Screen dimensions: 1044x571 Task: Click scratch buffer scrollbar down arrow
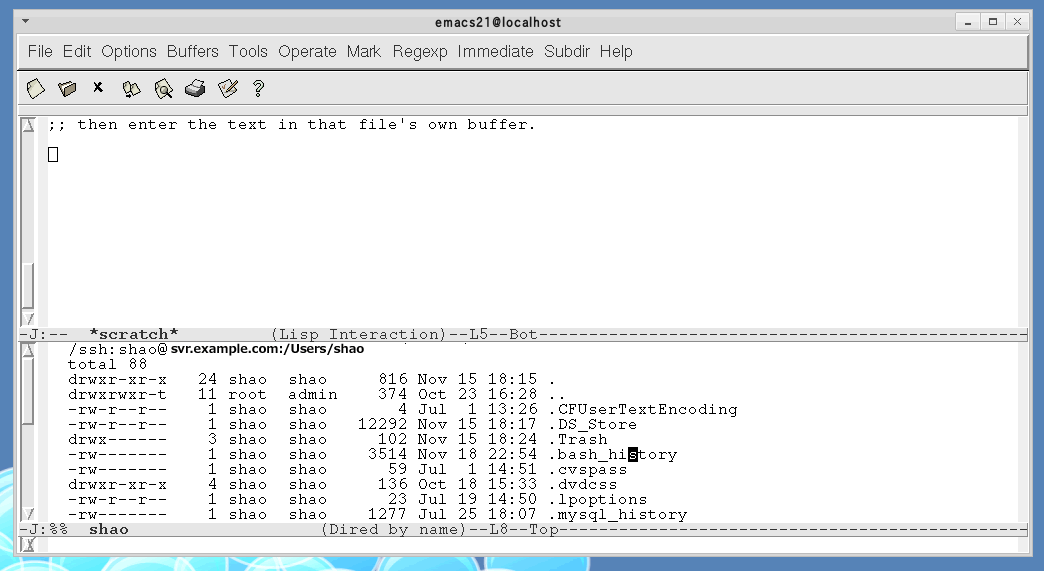tap(28, 319)
